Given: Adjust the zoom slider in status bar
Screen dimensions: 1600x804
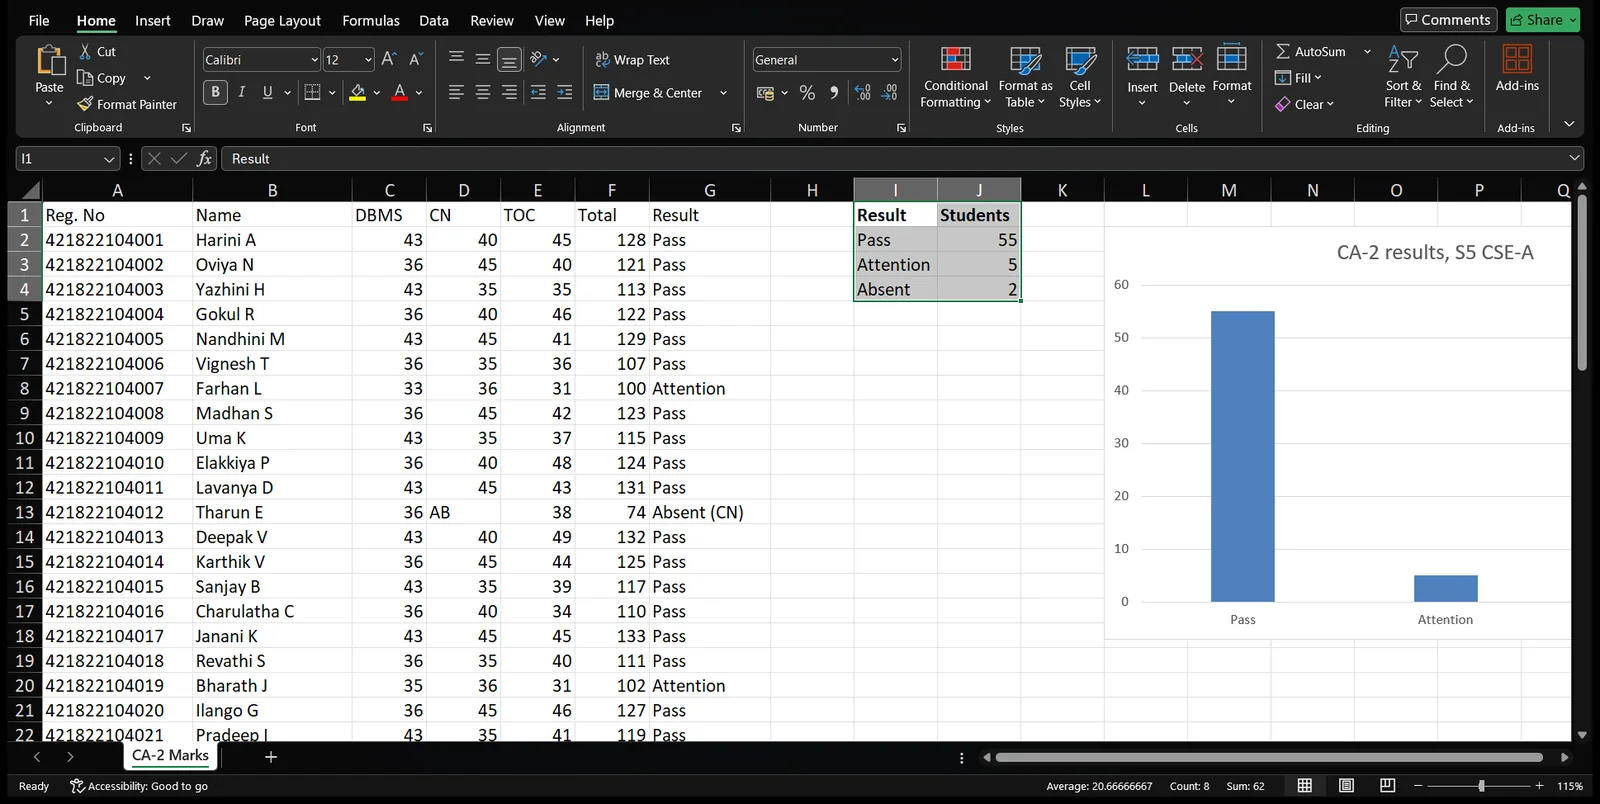Looking at the screenshot, I should [x=1481, y=786].
